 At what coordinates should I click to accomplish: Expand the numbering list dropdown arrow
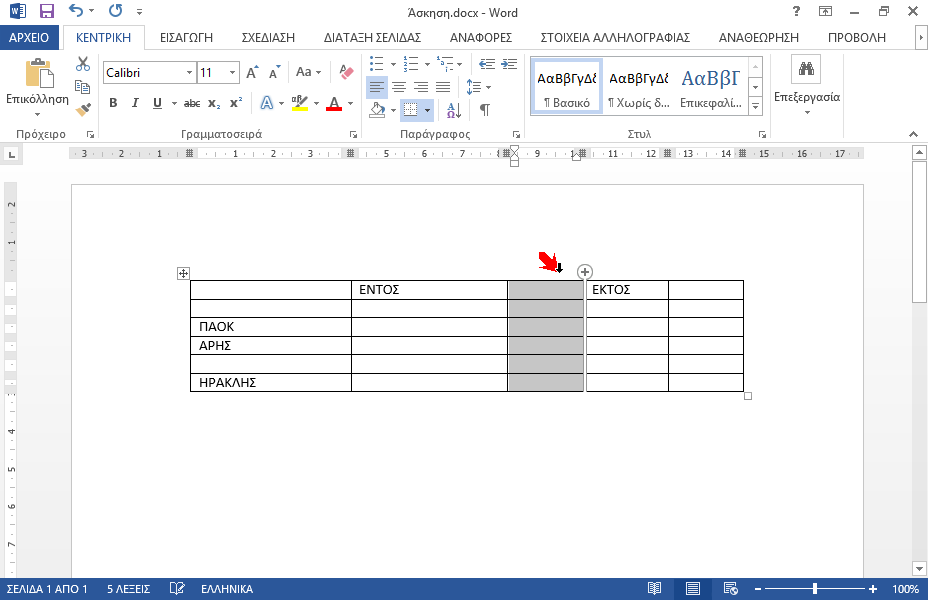point(427,64)
